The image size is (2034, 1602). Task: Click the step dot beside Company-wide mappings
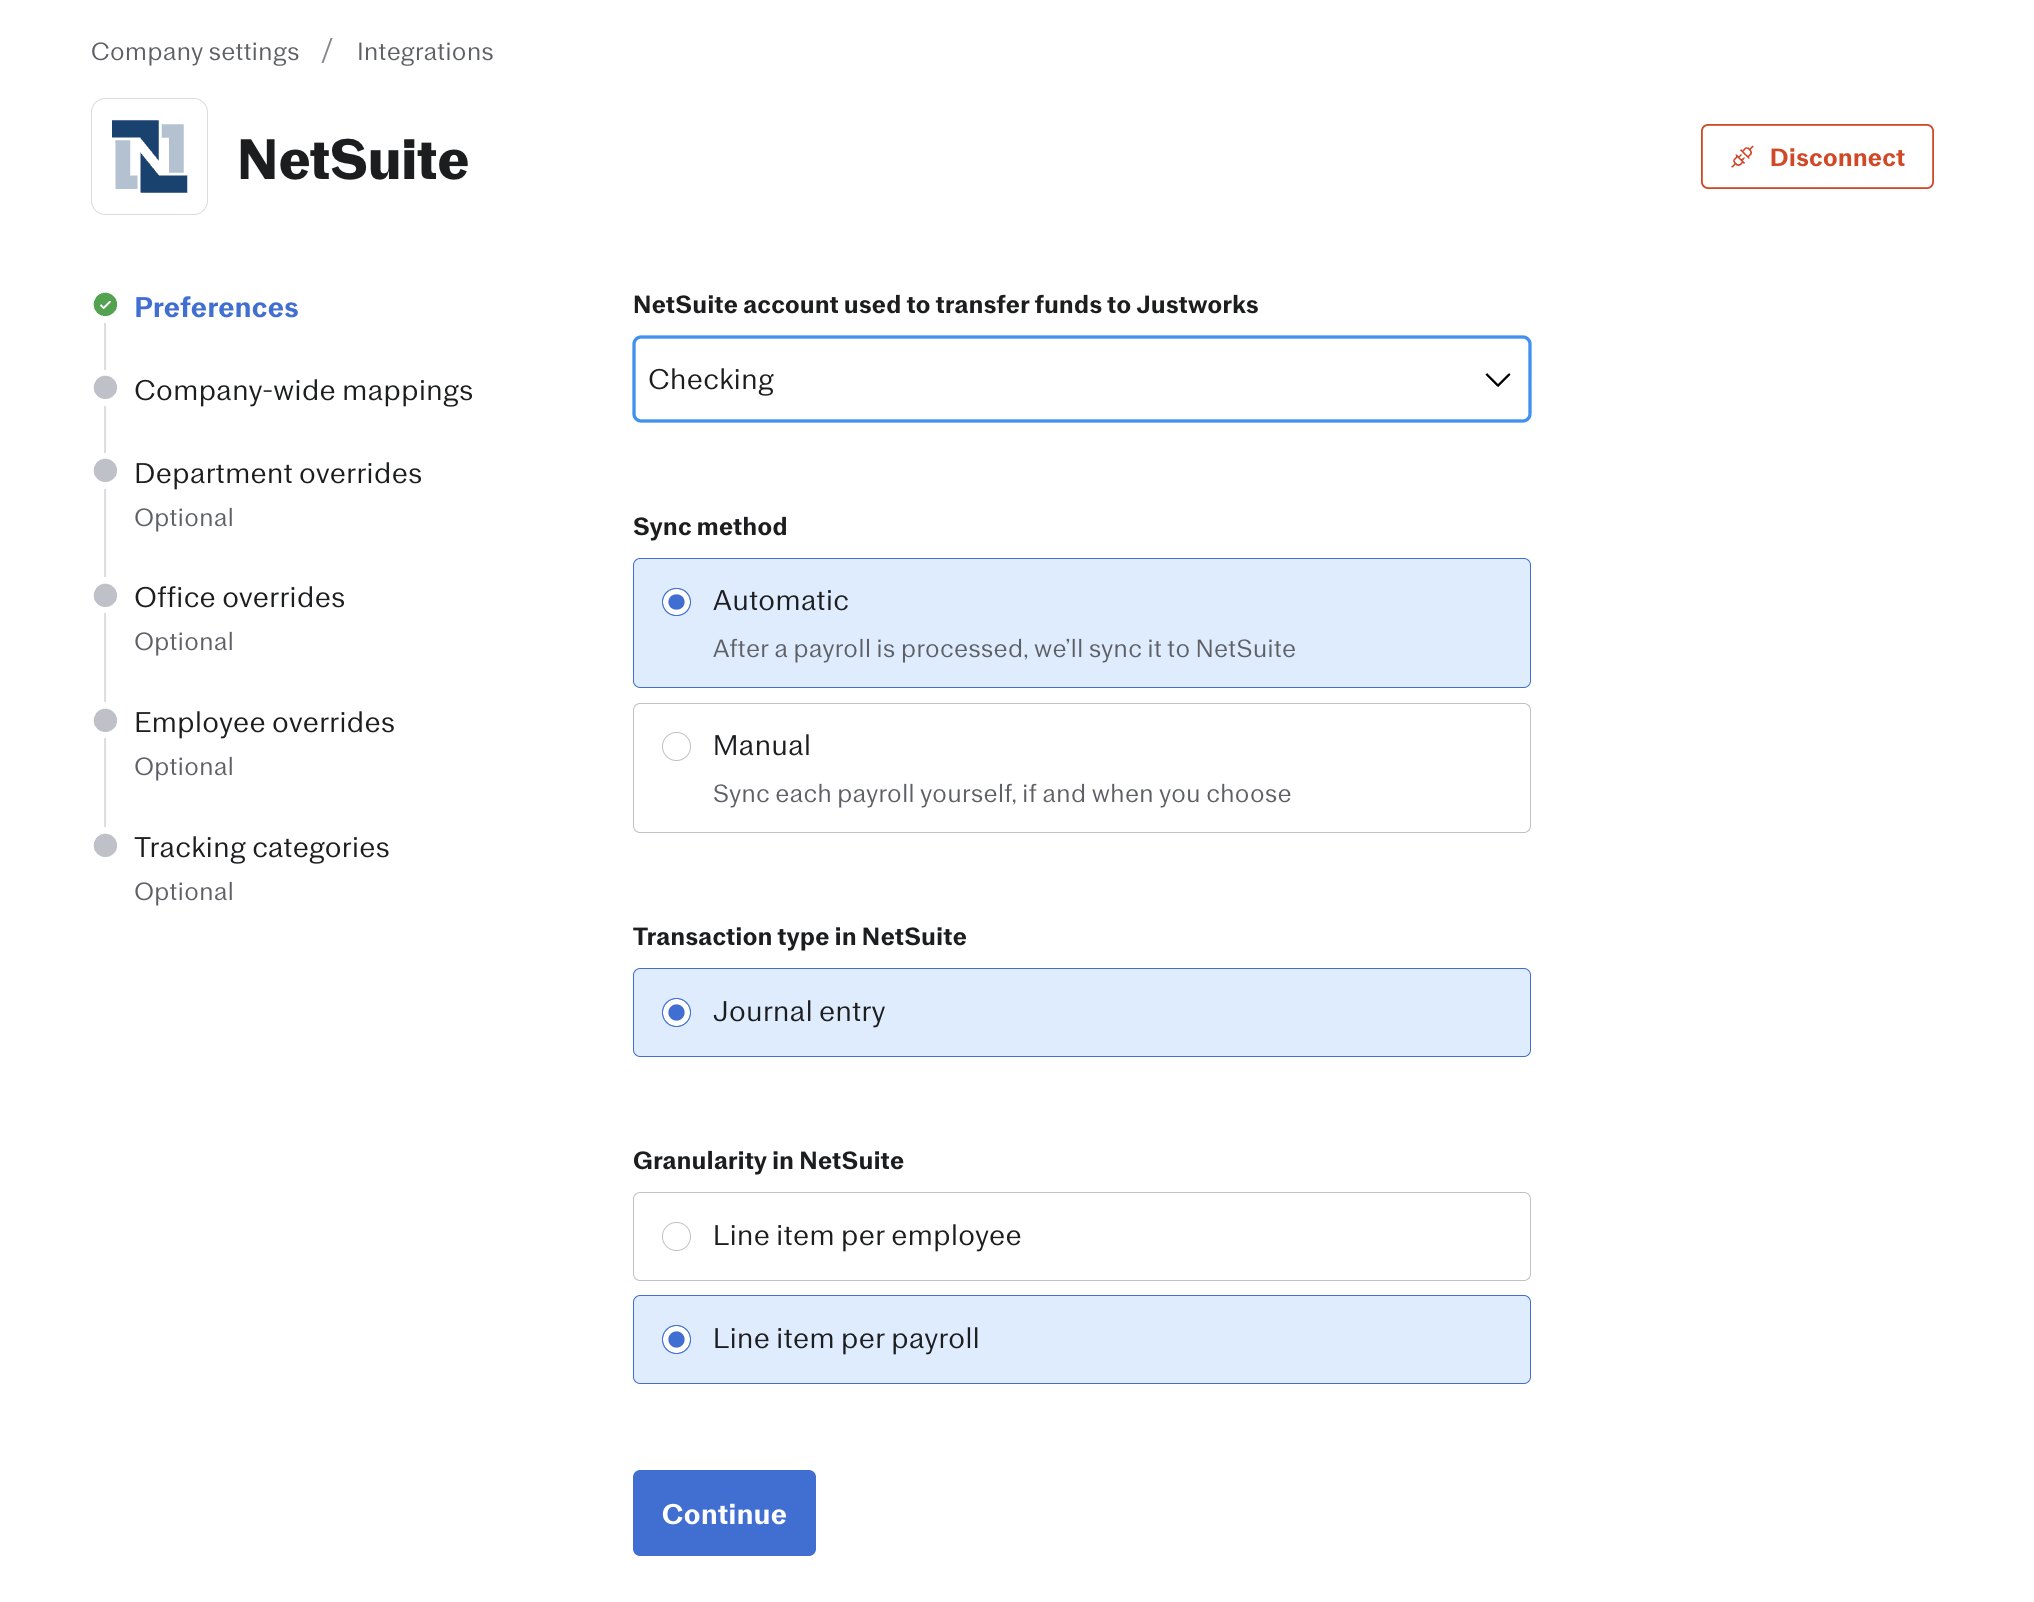105,388
